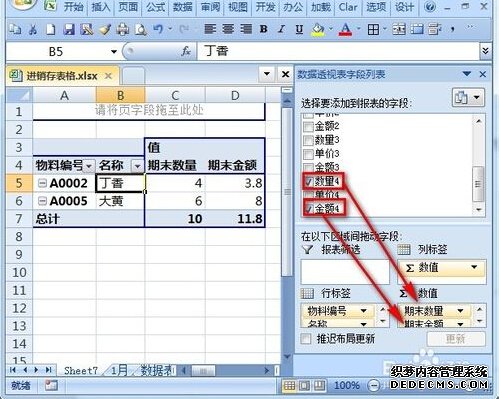Uncheck the 金额4 field checkbox
The image size is (499, 399).
click(309, 209)
